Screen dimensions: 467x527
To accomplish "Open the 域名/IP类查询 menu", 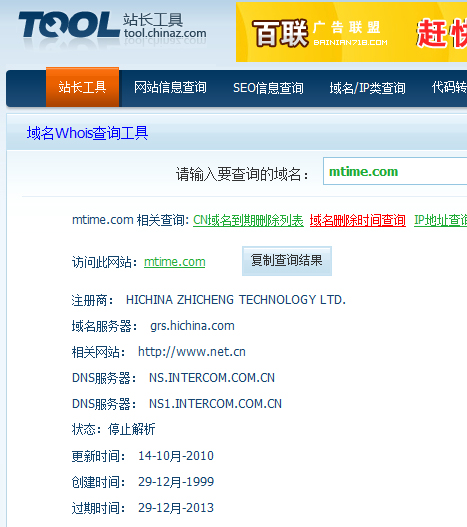I will pyautogui.click(x=367, y=88).
